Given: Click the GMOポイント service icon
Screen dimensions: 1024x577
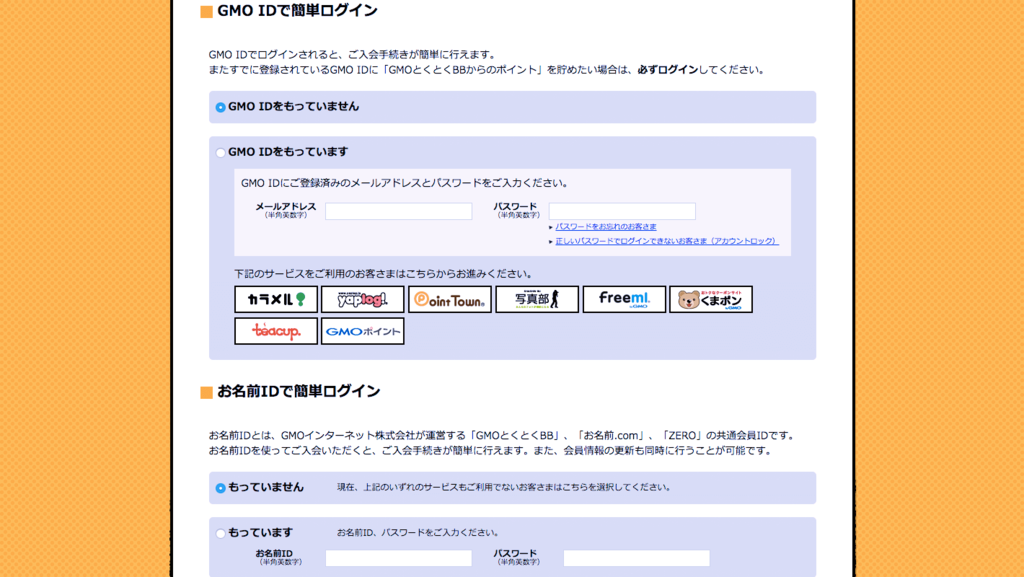Looking at the screenshot, I should click(x=362, y=331).
